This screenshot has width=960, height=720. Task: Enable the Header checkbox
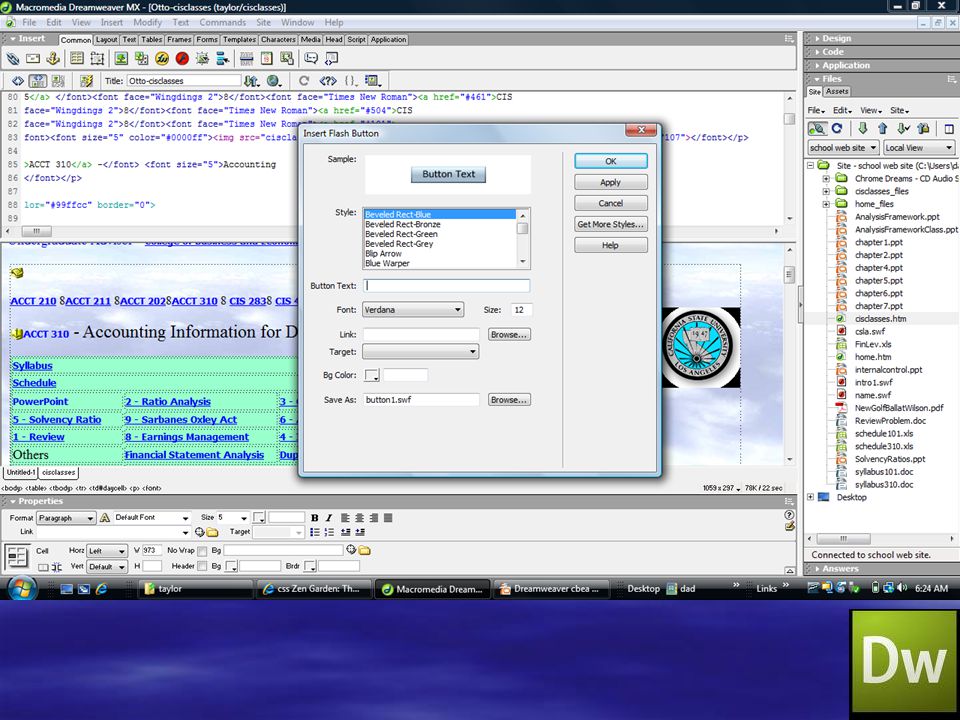tap(202, 566)
